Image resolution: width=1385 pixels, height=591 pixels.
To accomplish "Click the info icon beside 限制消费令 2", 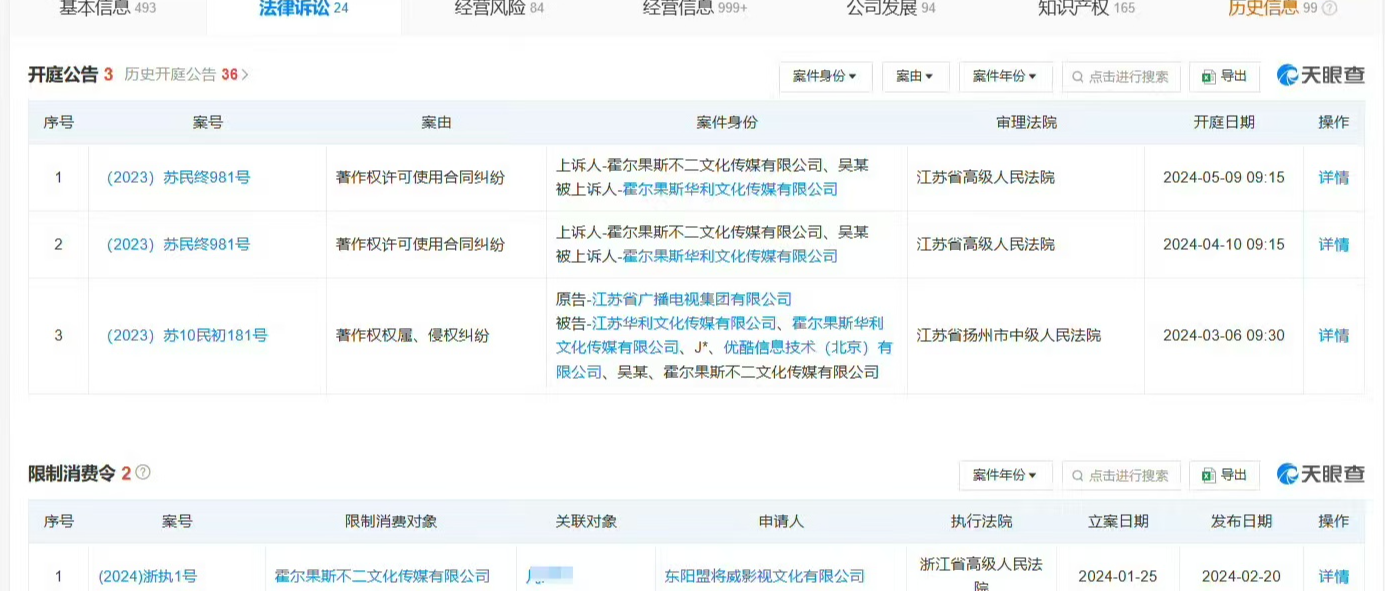I will (x=143, y=472).
